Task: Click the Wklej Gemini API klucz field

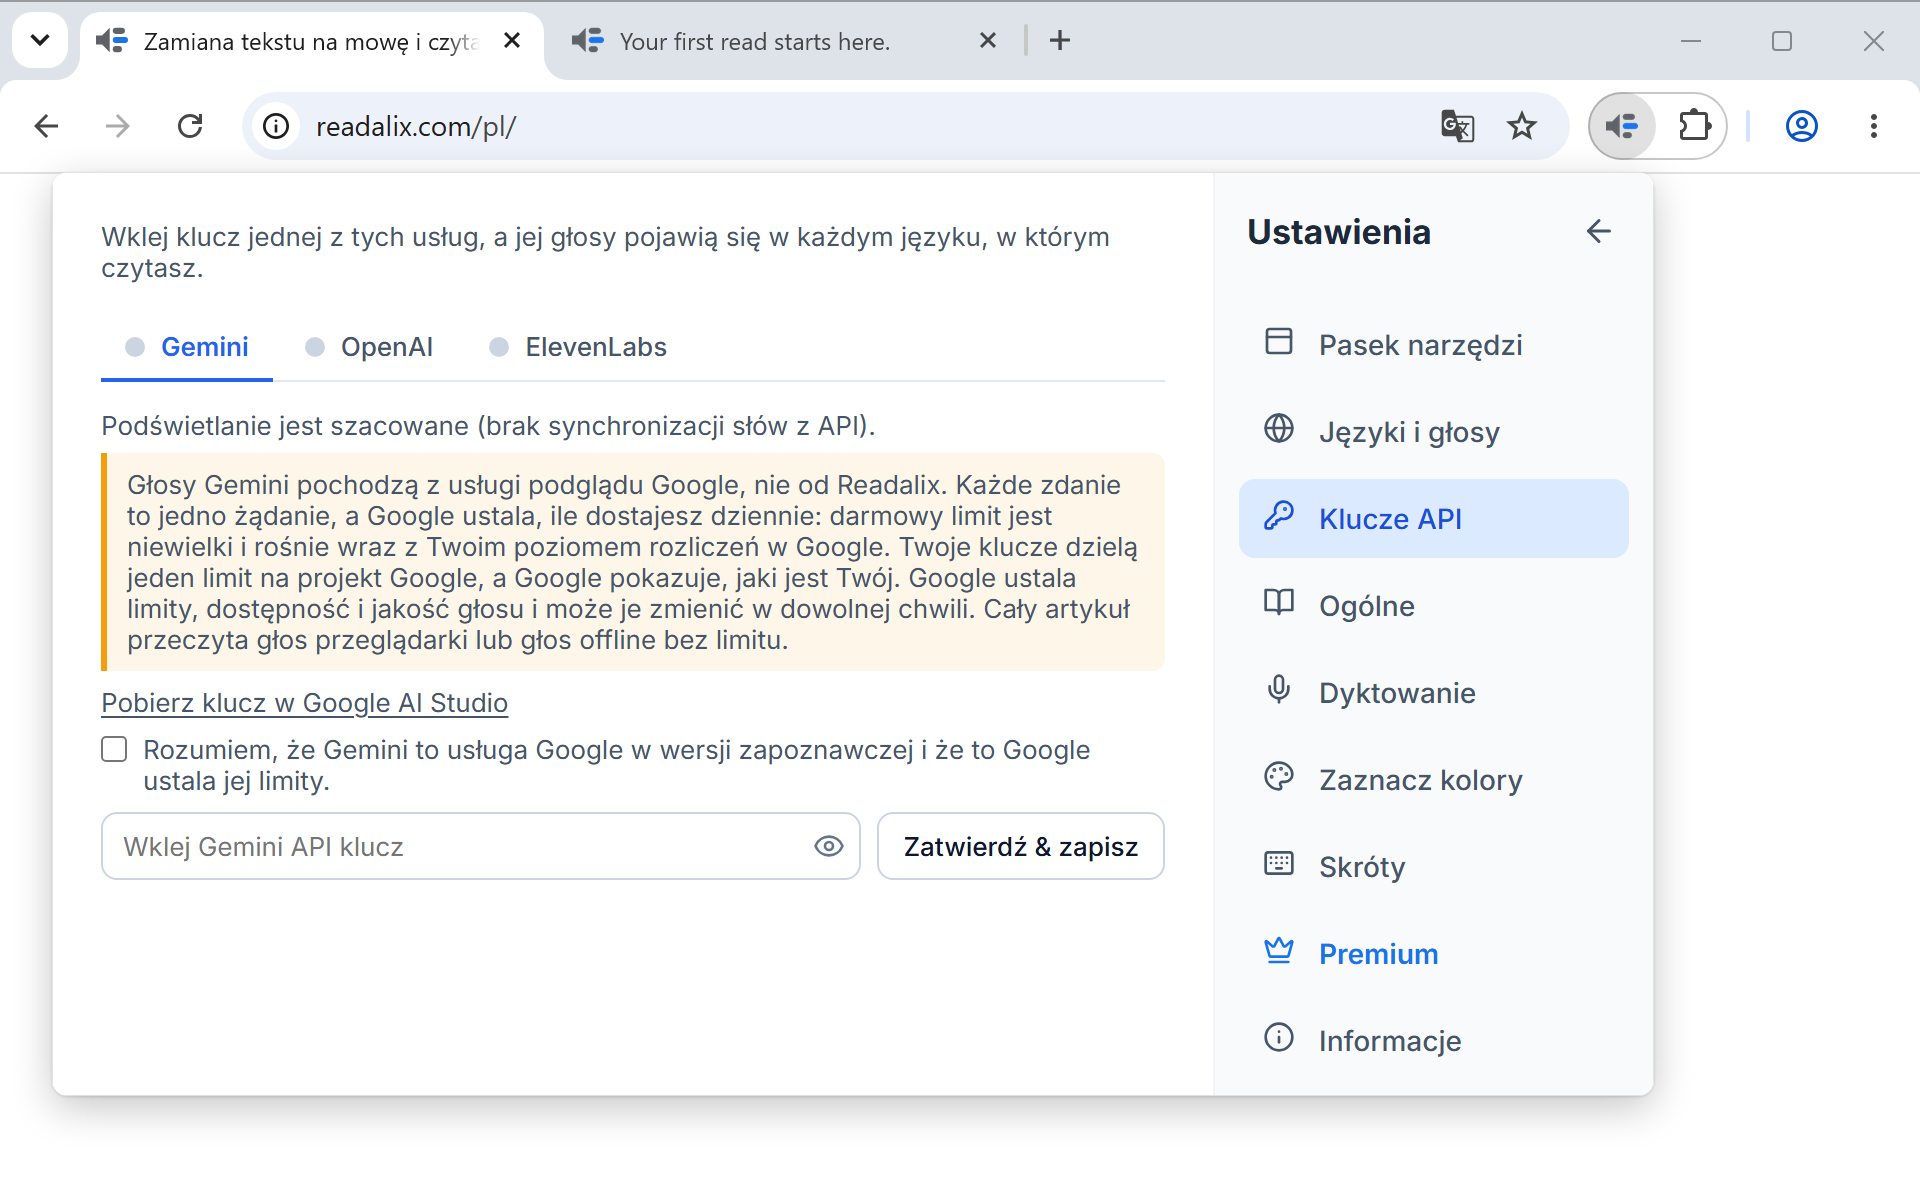Action: tap(480, 846)
